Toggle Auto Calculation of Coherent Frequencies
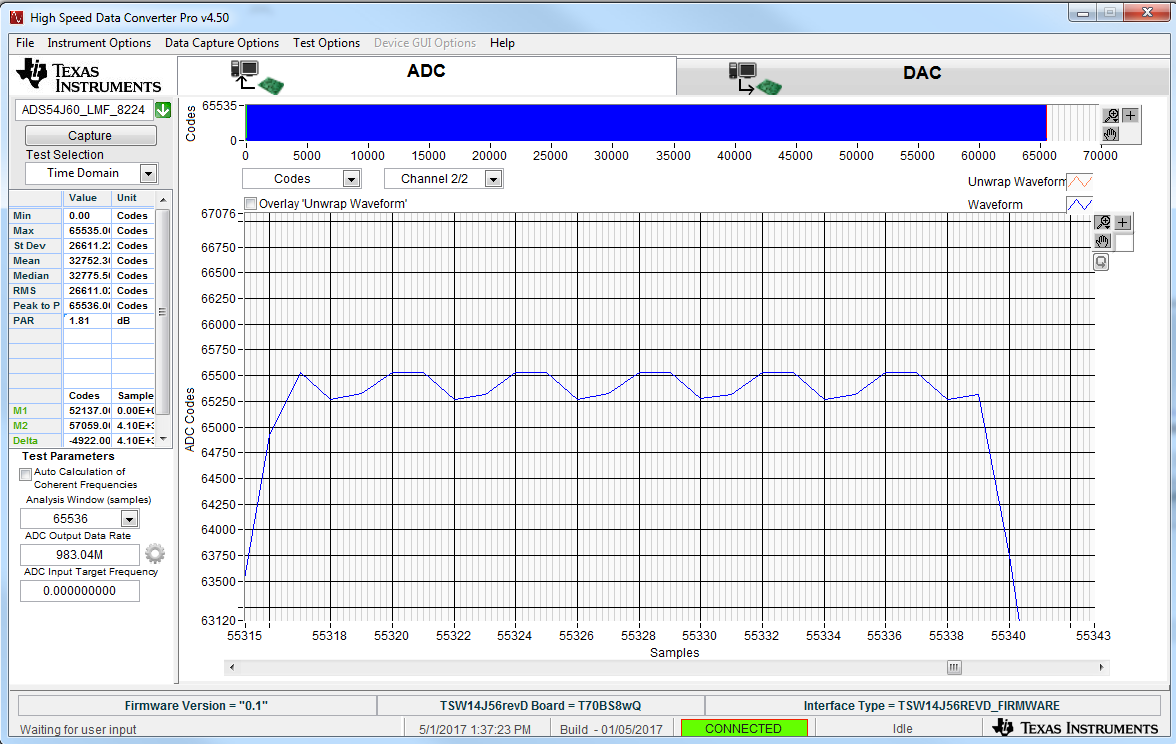 click(26, 474)
